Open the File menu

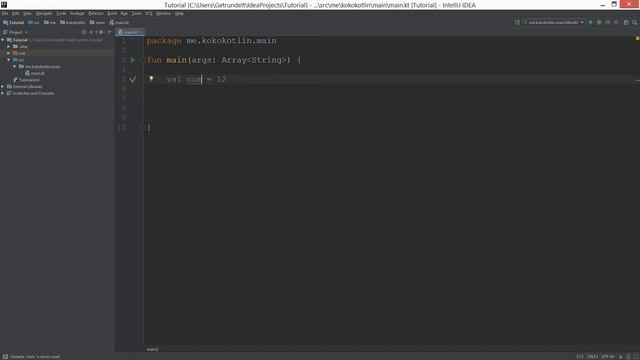(x=5, y=13)
